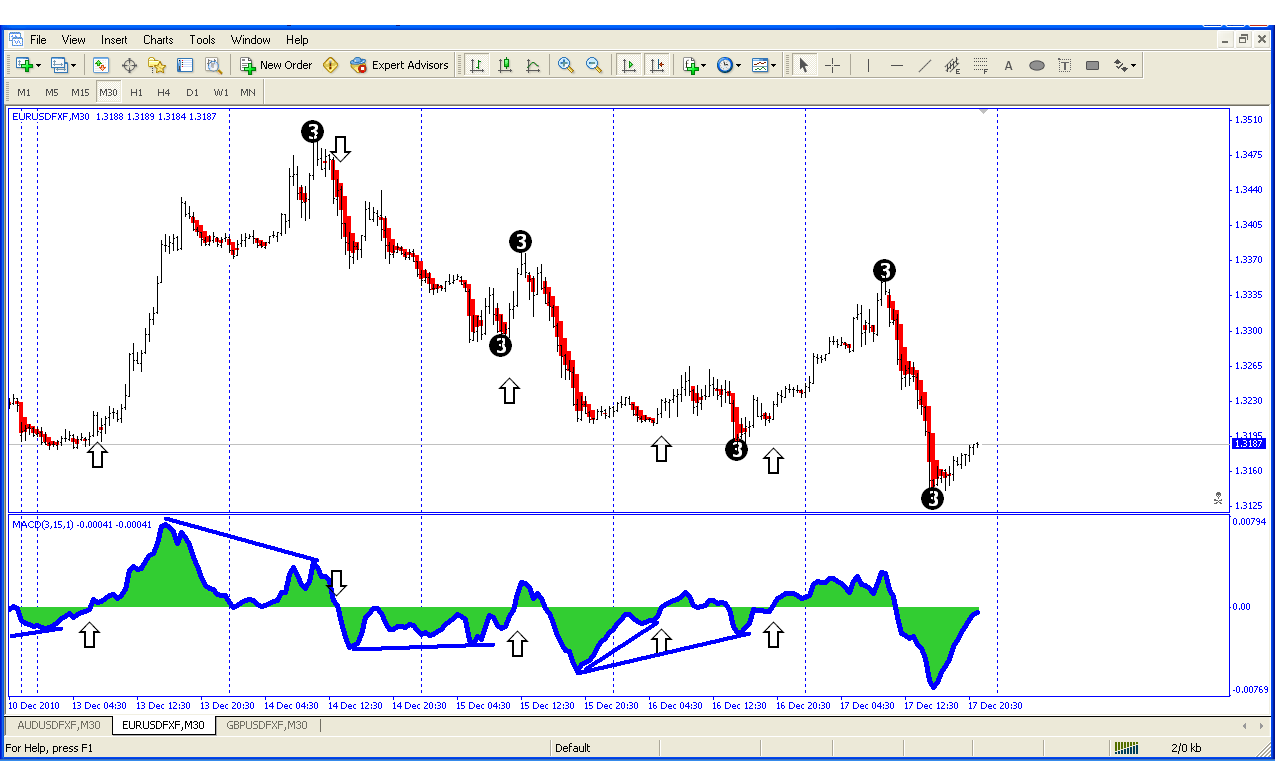Select the crosshair tool
This screenshot has height=761, width=1275.
832,65
